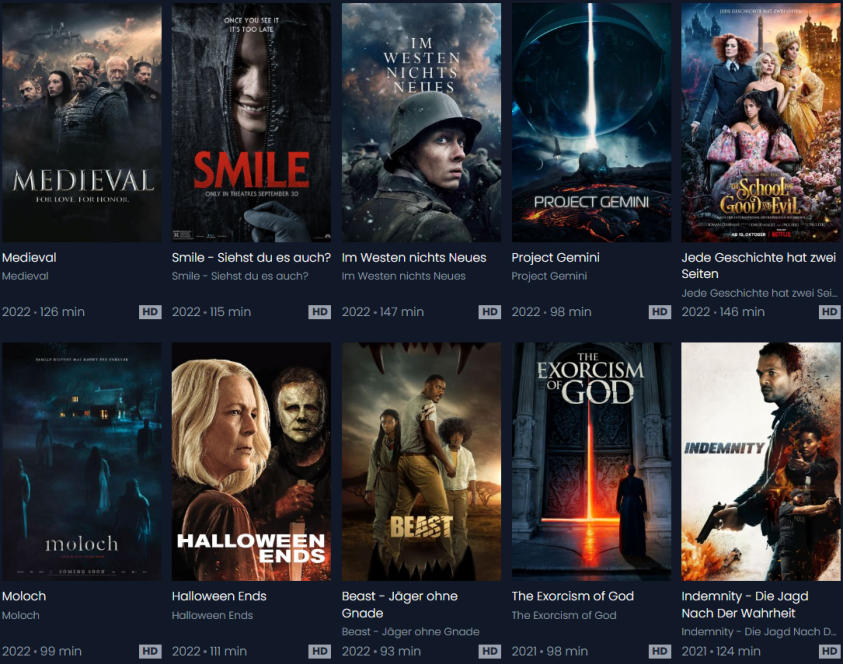Viewport: 843px width, 664px height.
Task: Click '2022 · 99 min' under Moloch
Action: point(42,652)
